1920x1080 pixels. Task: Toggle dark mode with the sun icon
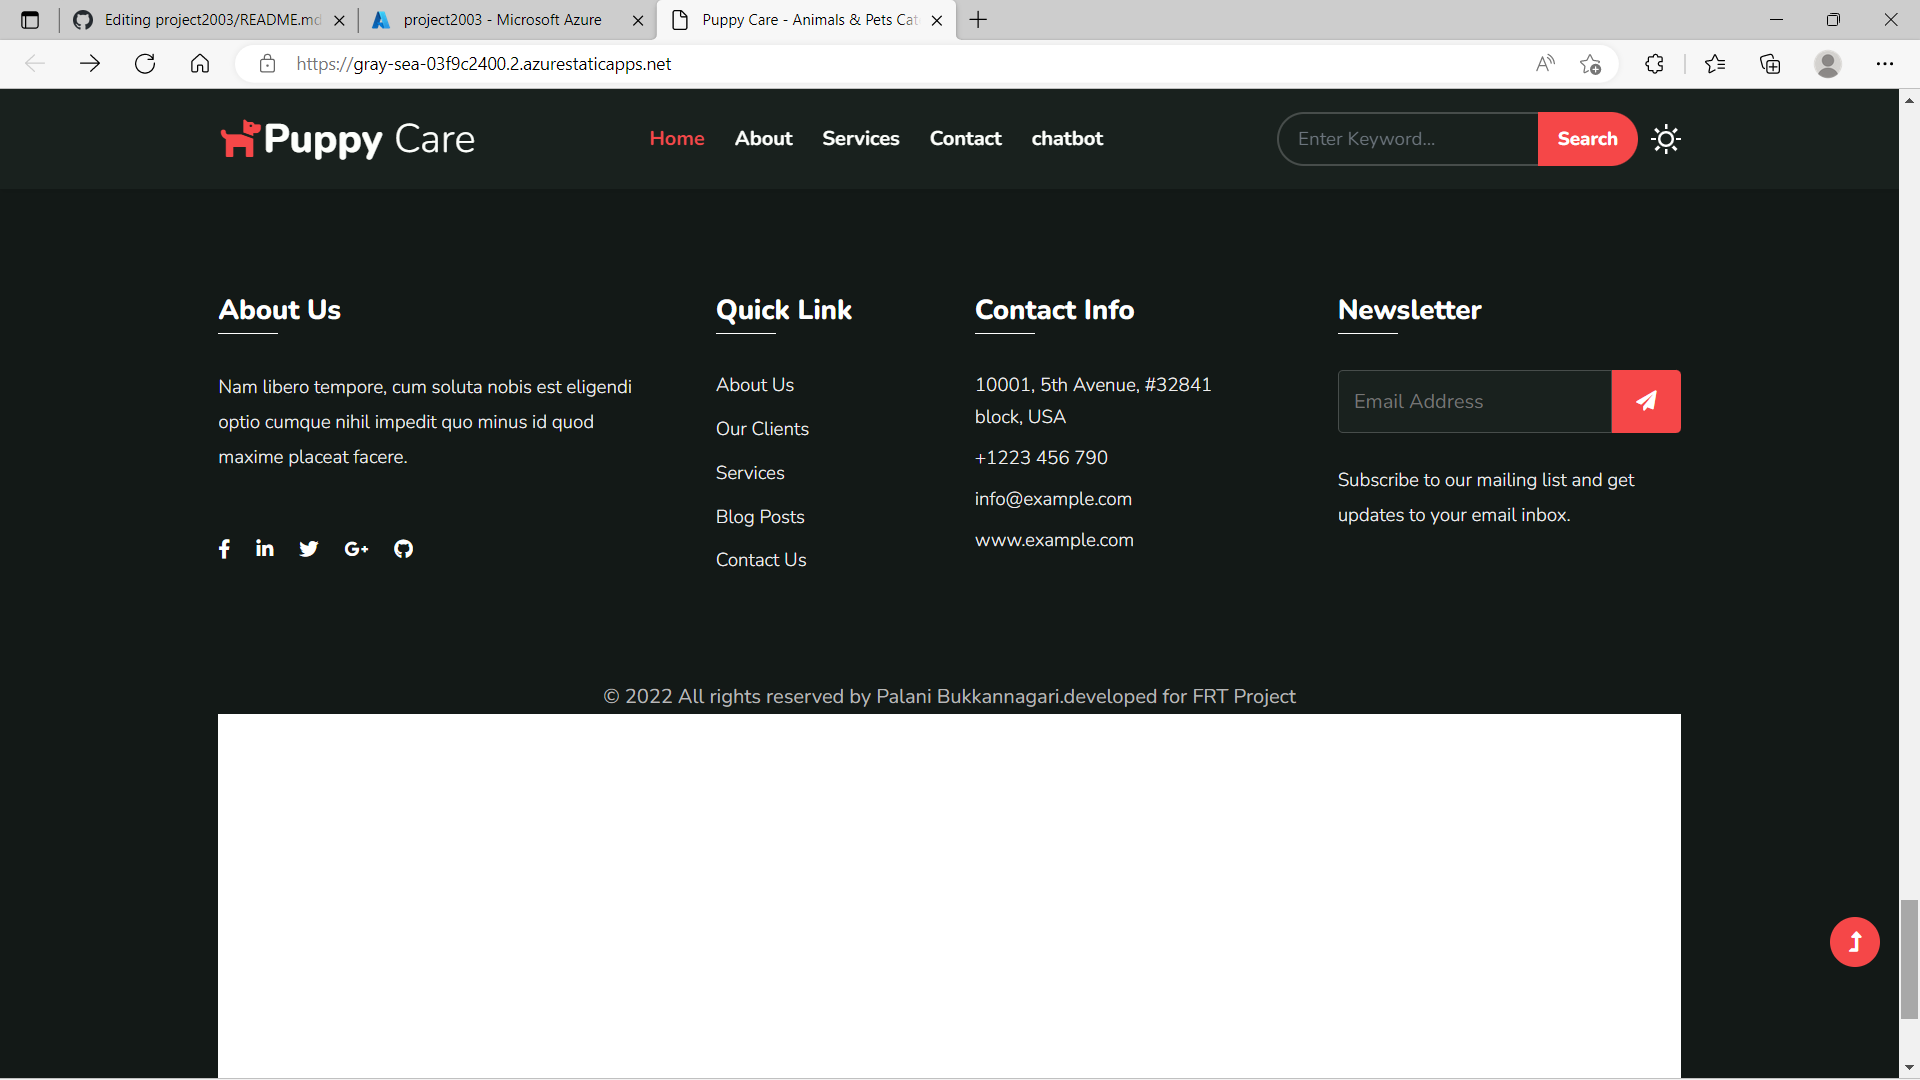click(x=1665, y=138)
